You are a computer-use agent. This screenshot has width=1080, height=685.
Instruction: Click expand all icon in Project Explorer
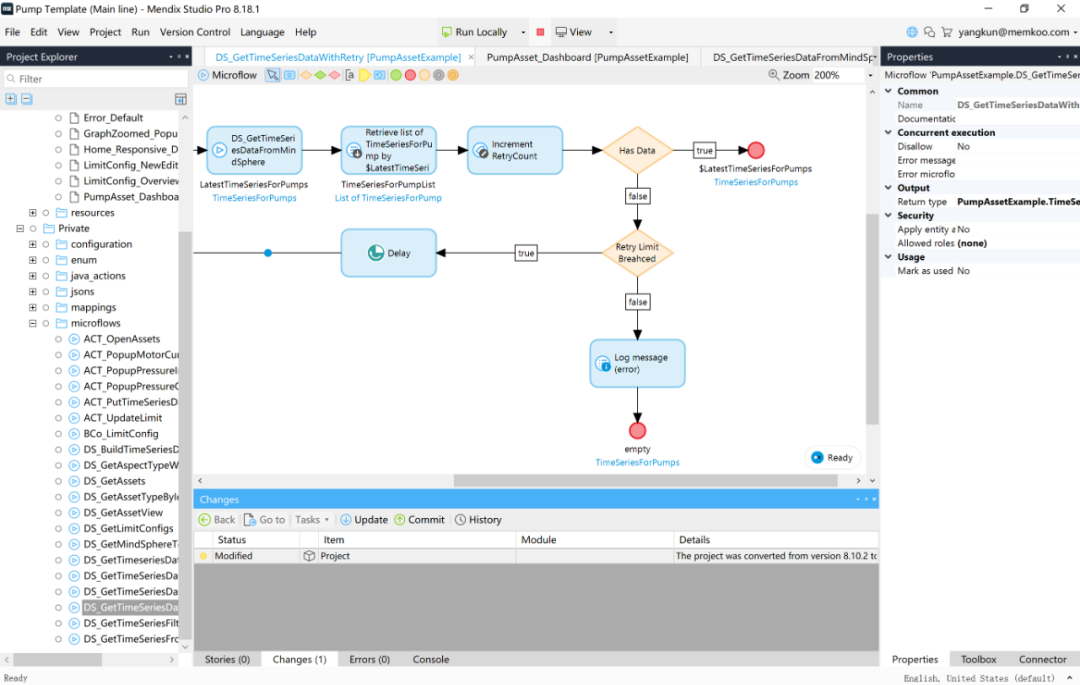(x=11, y=99)
